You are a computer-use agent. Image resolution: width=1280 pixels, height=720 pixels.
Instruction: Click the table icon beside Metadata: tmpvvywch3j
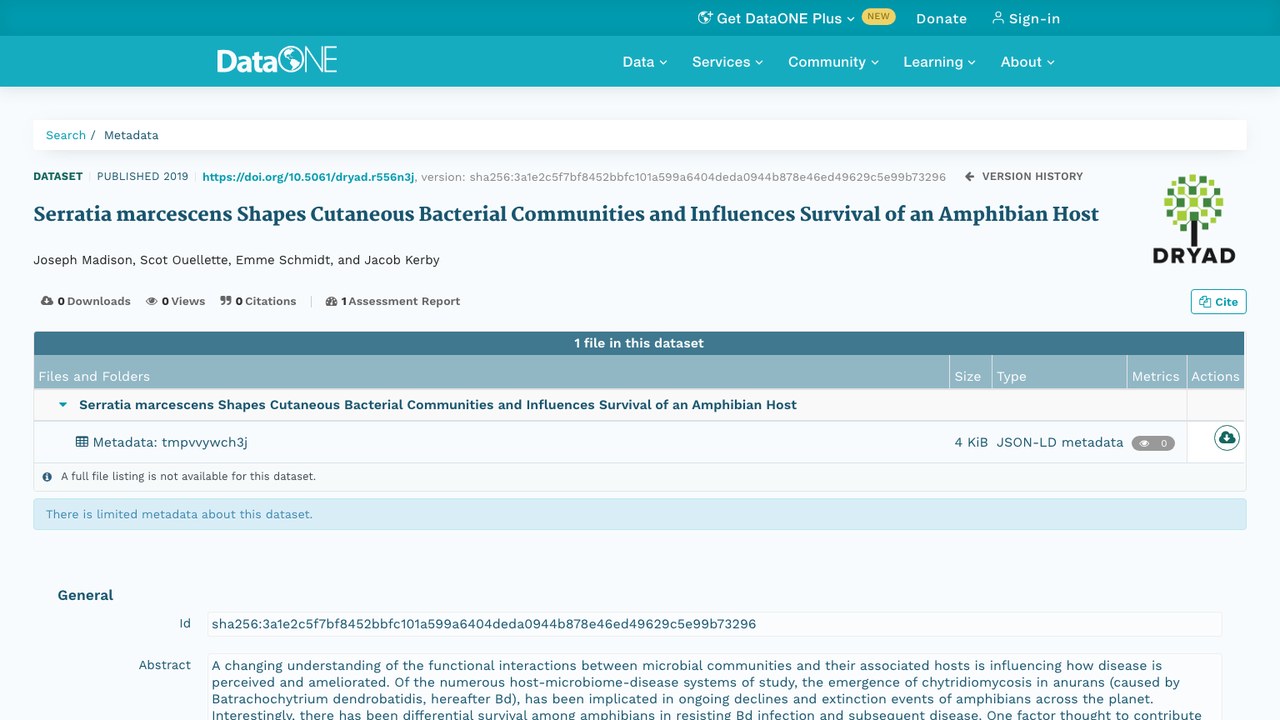(82, 442)
